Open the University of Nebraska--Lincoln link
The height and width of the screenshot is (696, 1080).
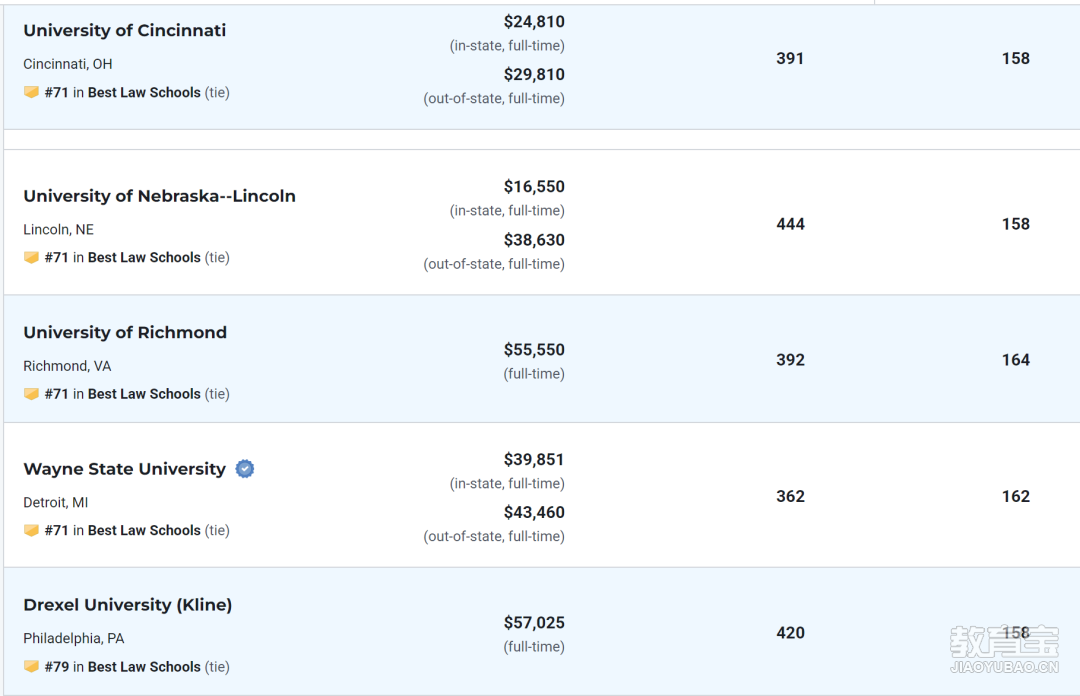tap(160, 196)
